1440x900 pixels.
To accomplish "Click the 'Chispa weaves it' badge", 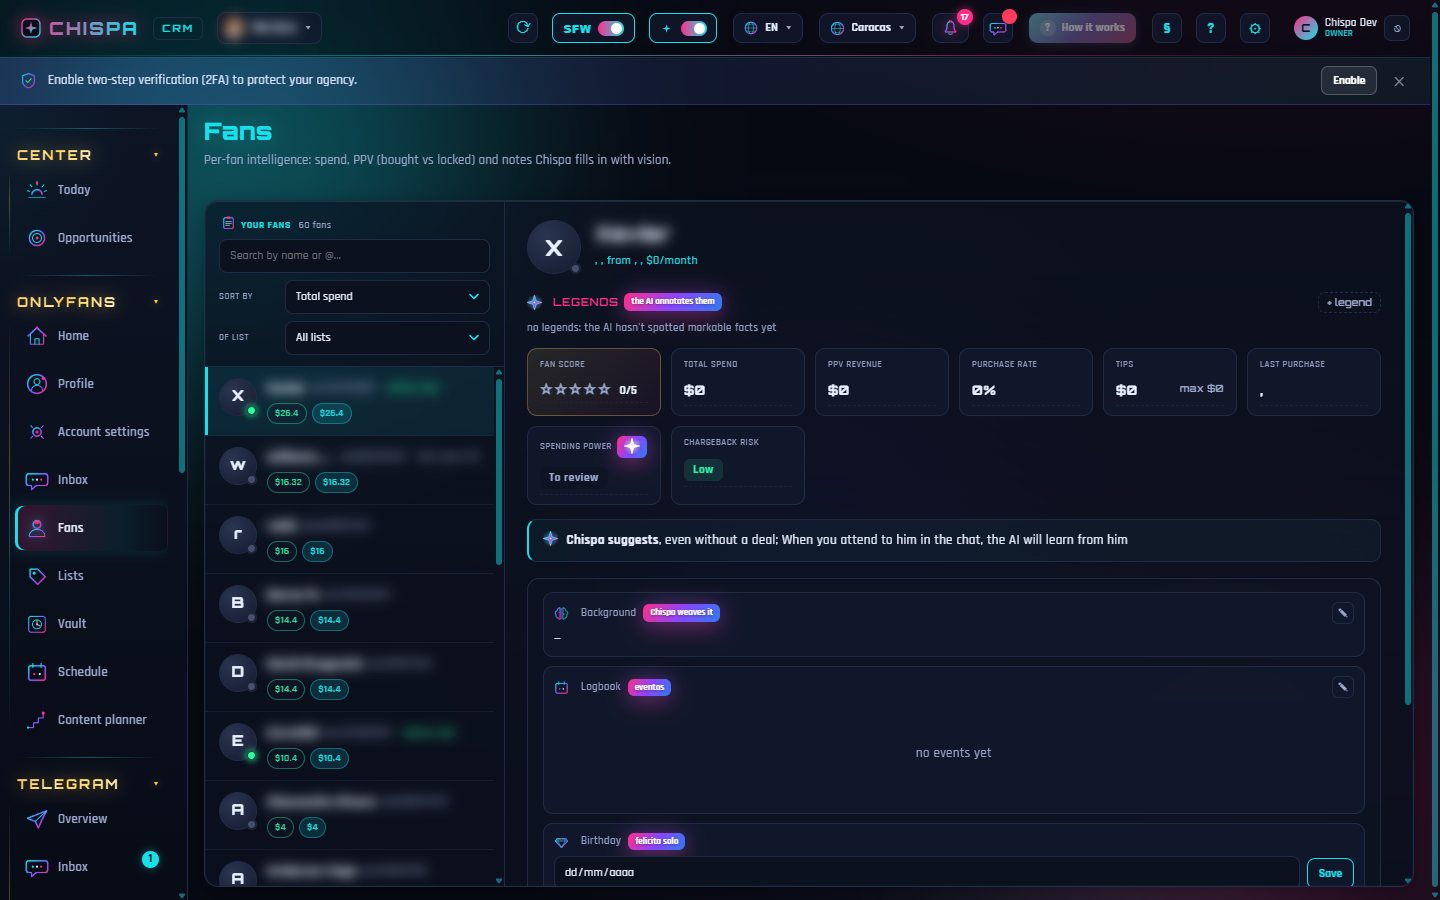I will click(x=681, y=612).
